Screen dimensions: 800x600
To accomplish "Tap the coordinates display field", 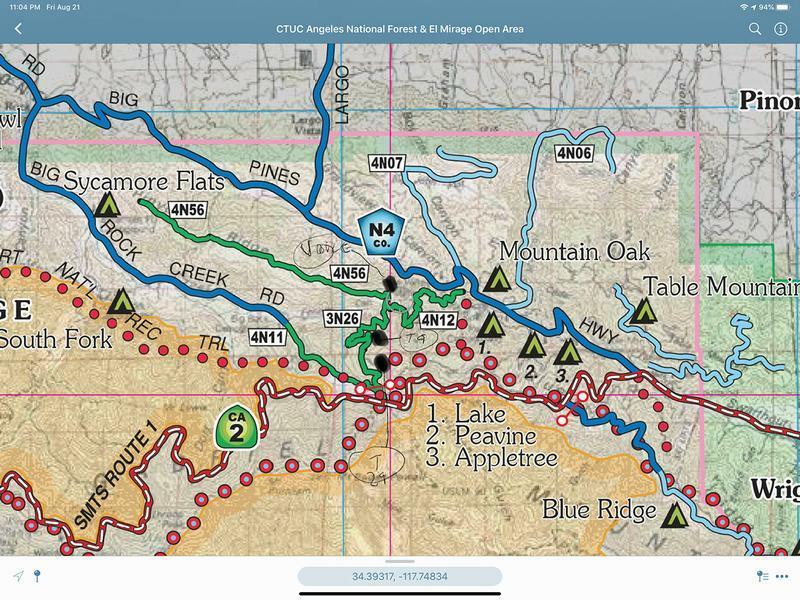I will click(x=399, y=576).
